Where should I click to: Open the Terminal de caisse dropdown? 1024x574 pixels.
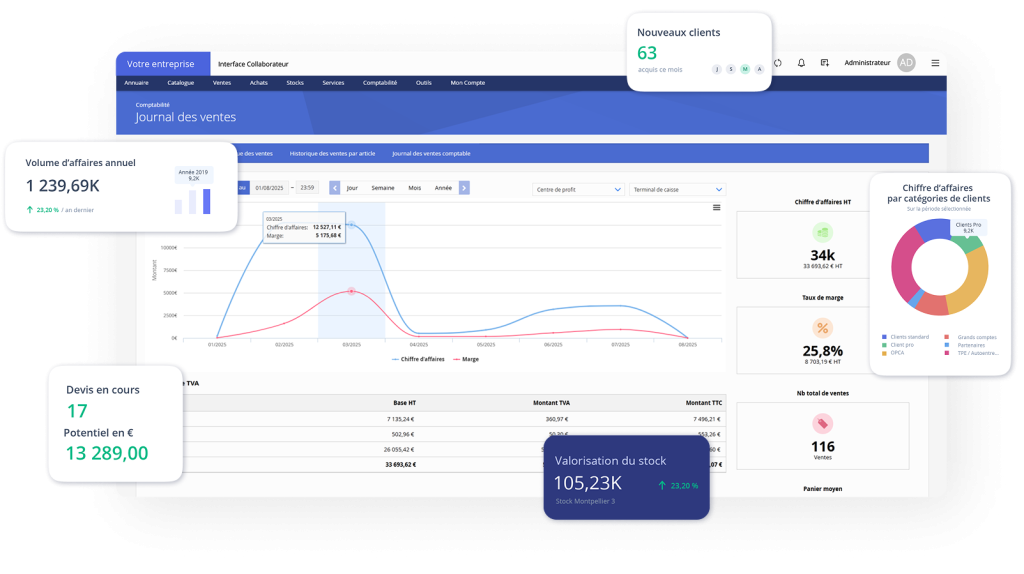coord(677,189)
